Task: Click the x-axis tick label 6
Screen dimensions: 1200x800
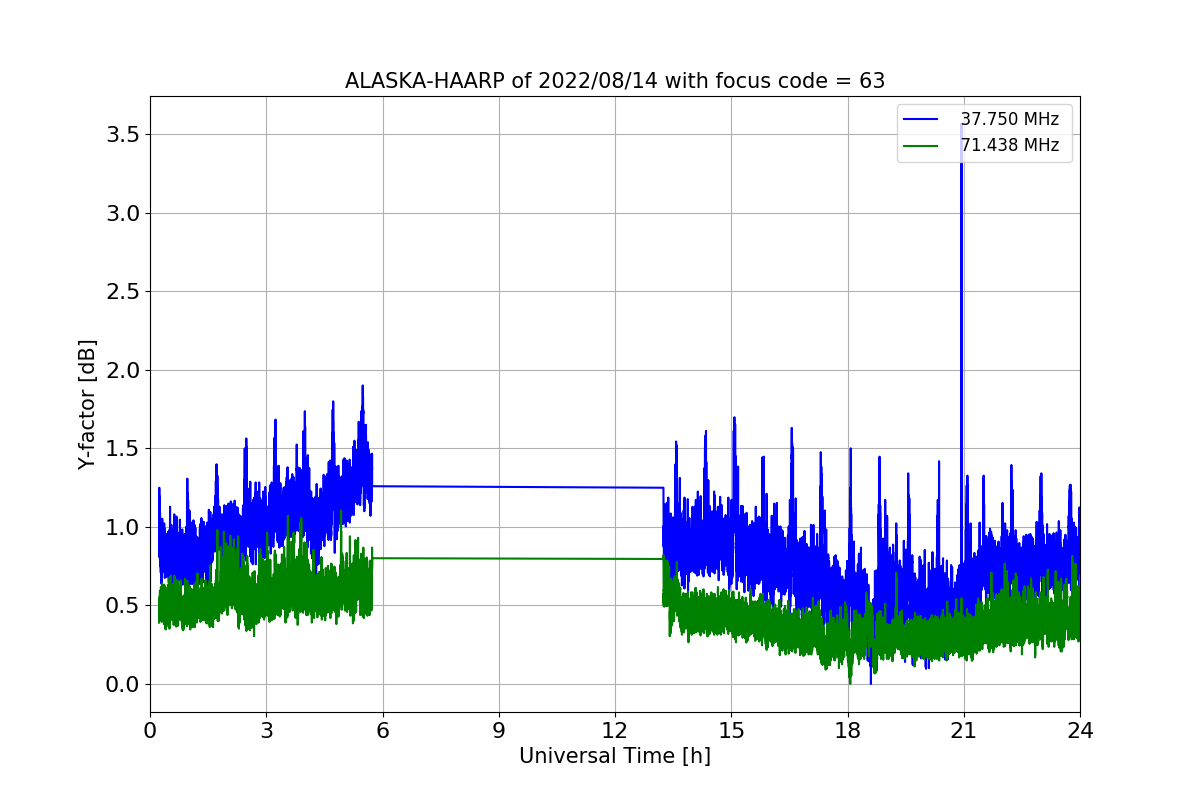Action: pos(382,731)
